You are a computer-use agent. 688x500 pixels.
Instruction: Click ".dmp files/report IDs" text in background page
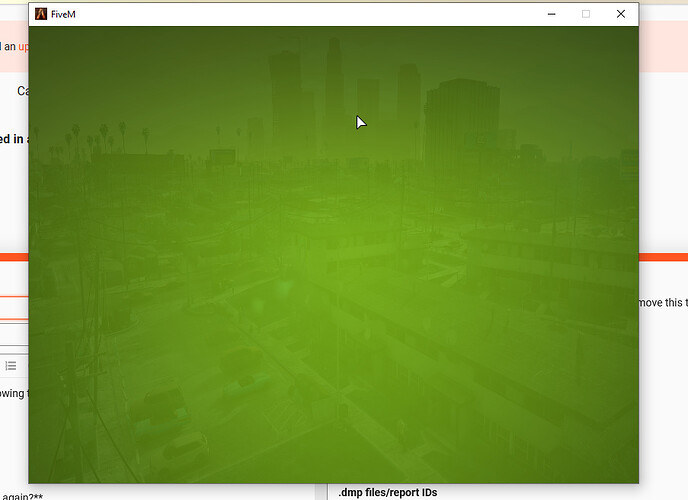point(388,493)
